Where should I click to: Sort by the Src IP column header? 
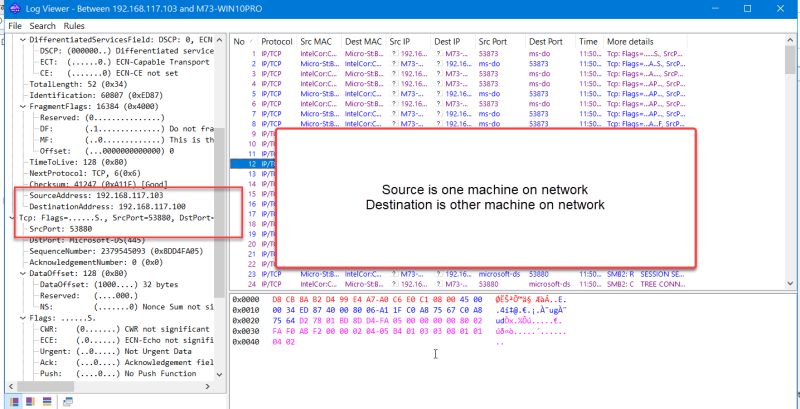(399, 42)
